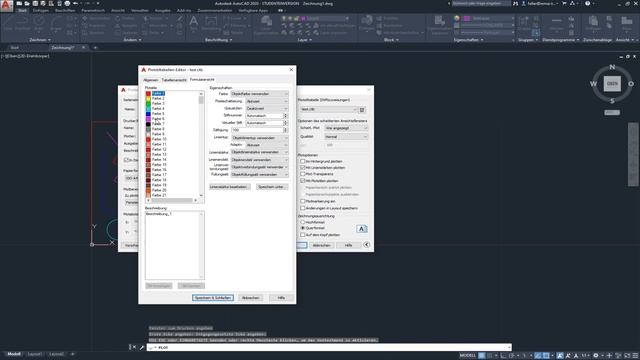Enable Auf dem Kopf plotten checkbox
Viewport: 640px width, 360px height.
(303, 235)
